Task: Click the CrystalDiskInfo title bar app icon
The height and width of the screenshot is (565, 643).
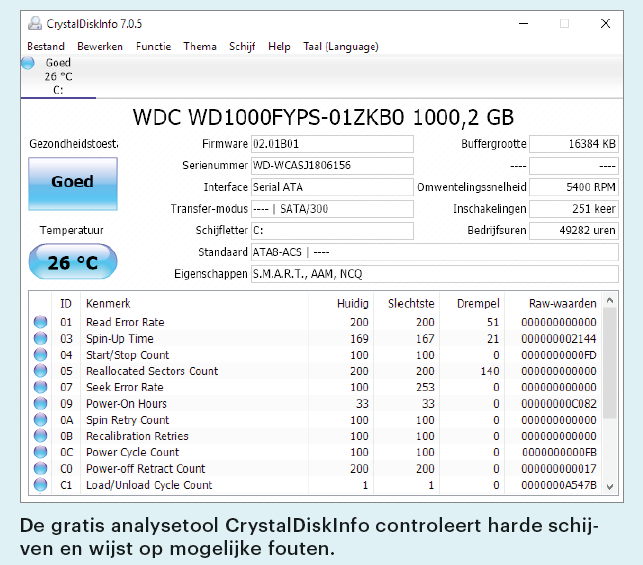Action: (35, 23)
